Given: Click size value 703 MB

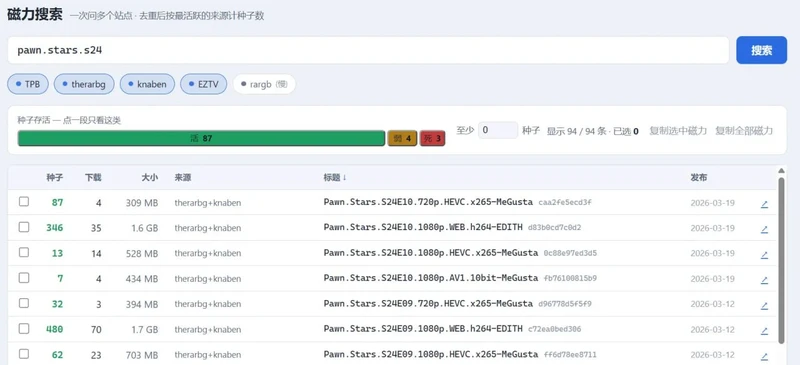Looking at the screenshot, I should click(x=142, y=355).
